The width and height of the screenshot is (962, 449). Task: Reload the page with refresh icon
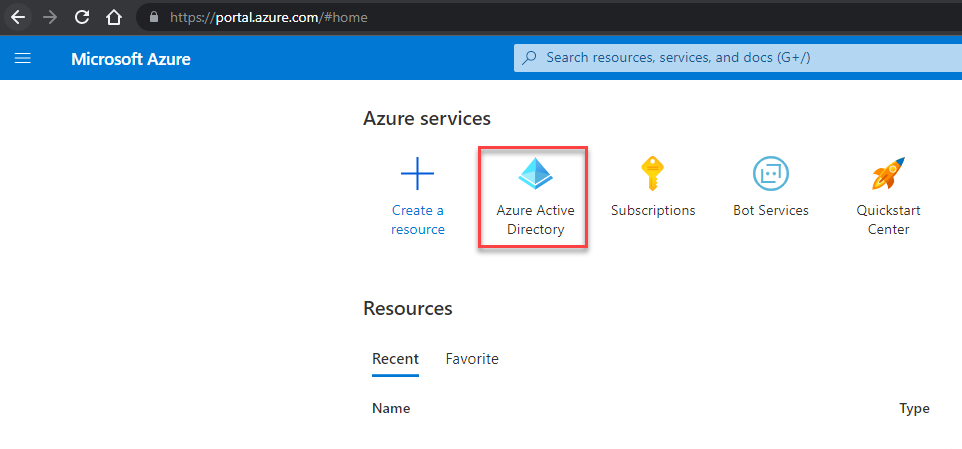(x=82, y=17)
